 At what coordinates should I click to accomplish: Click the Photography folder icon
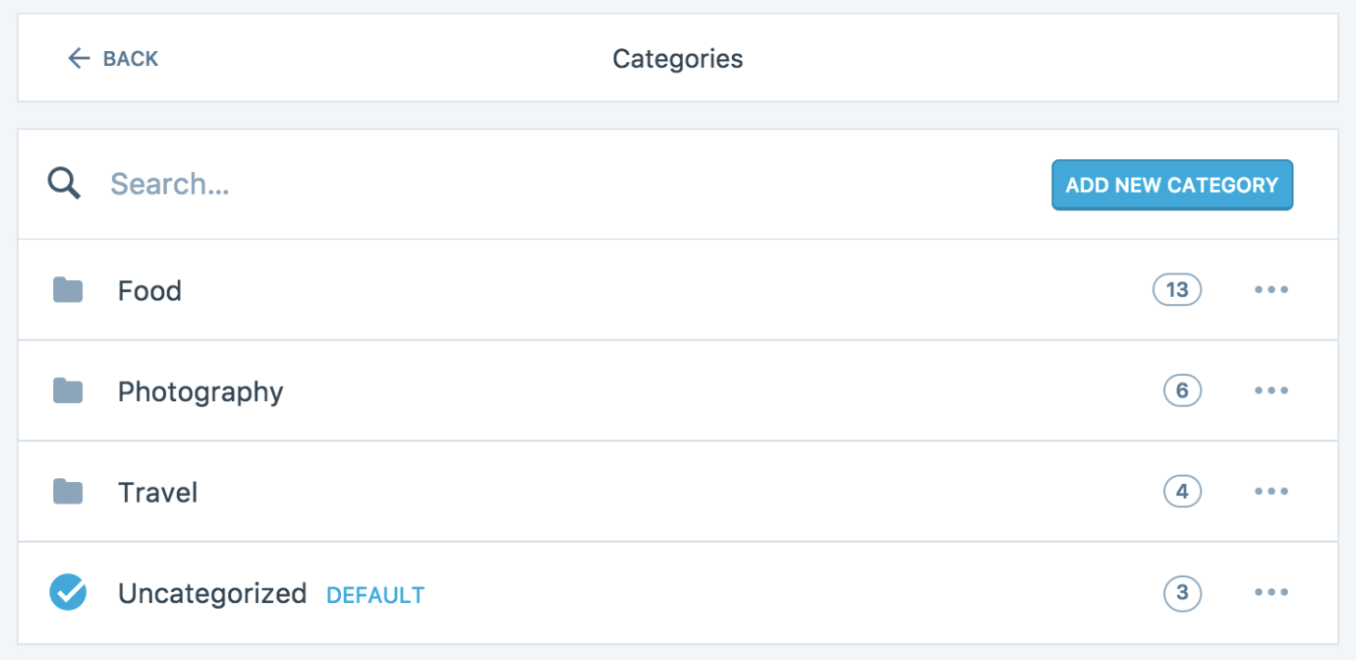point(68,390)
